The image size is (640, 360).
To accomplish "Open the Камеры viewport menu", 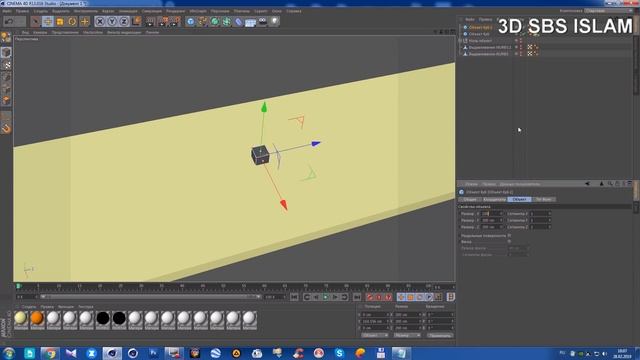I will (x=40, y=32).
